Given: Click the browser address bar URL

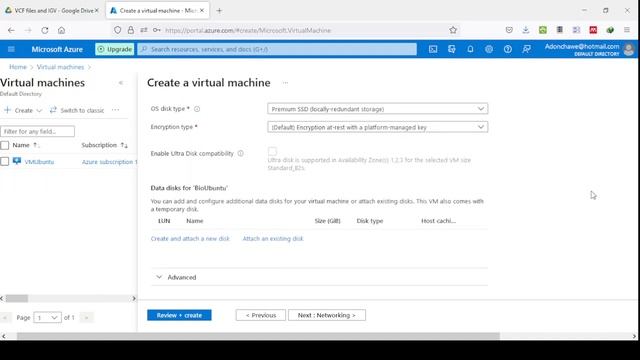Looking at the screenshot, I should click(248, 30).
